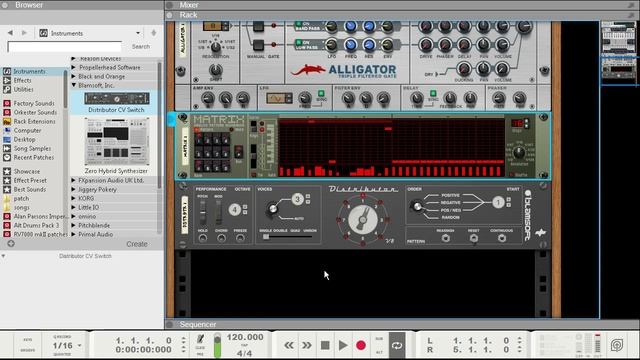Click the browser search input field
640x360 pixels.
point(64,47)
